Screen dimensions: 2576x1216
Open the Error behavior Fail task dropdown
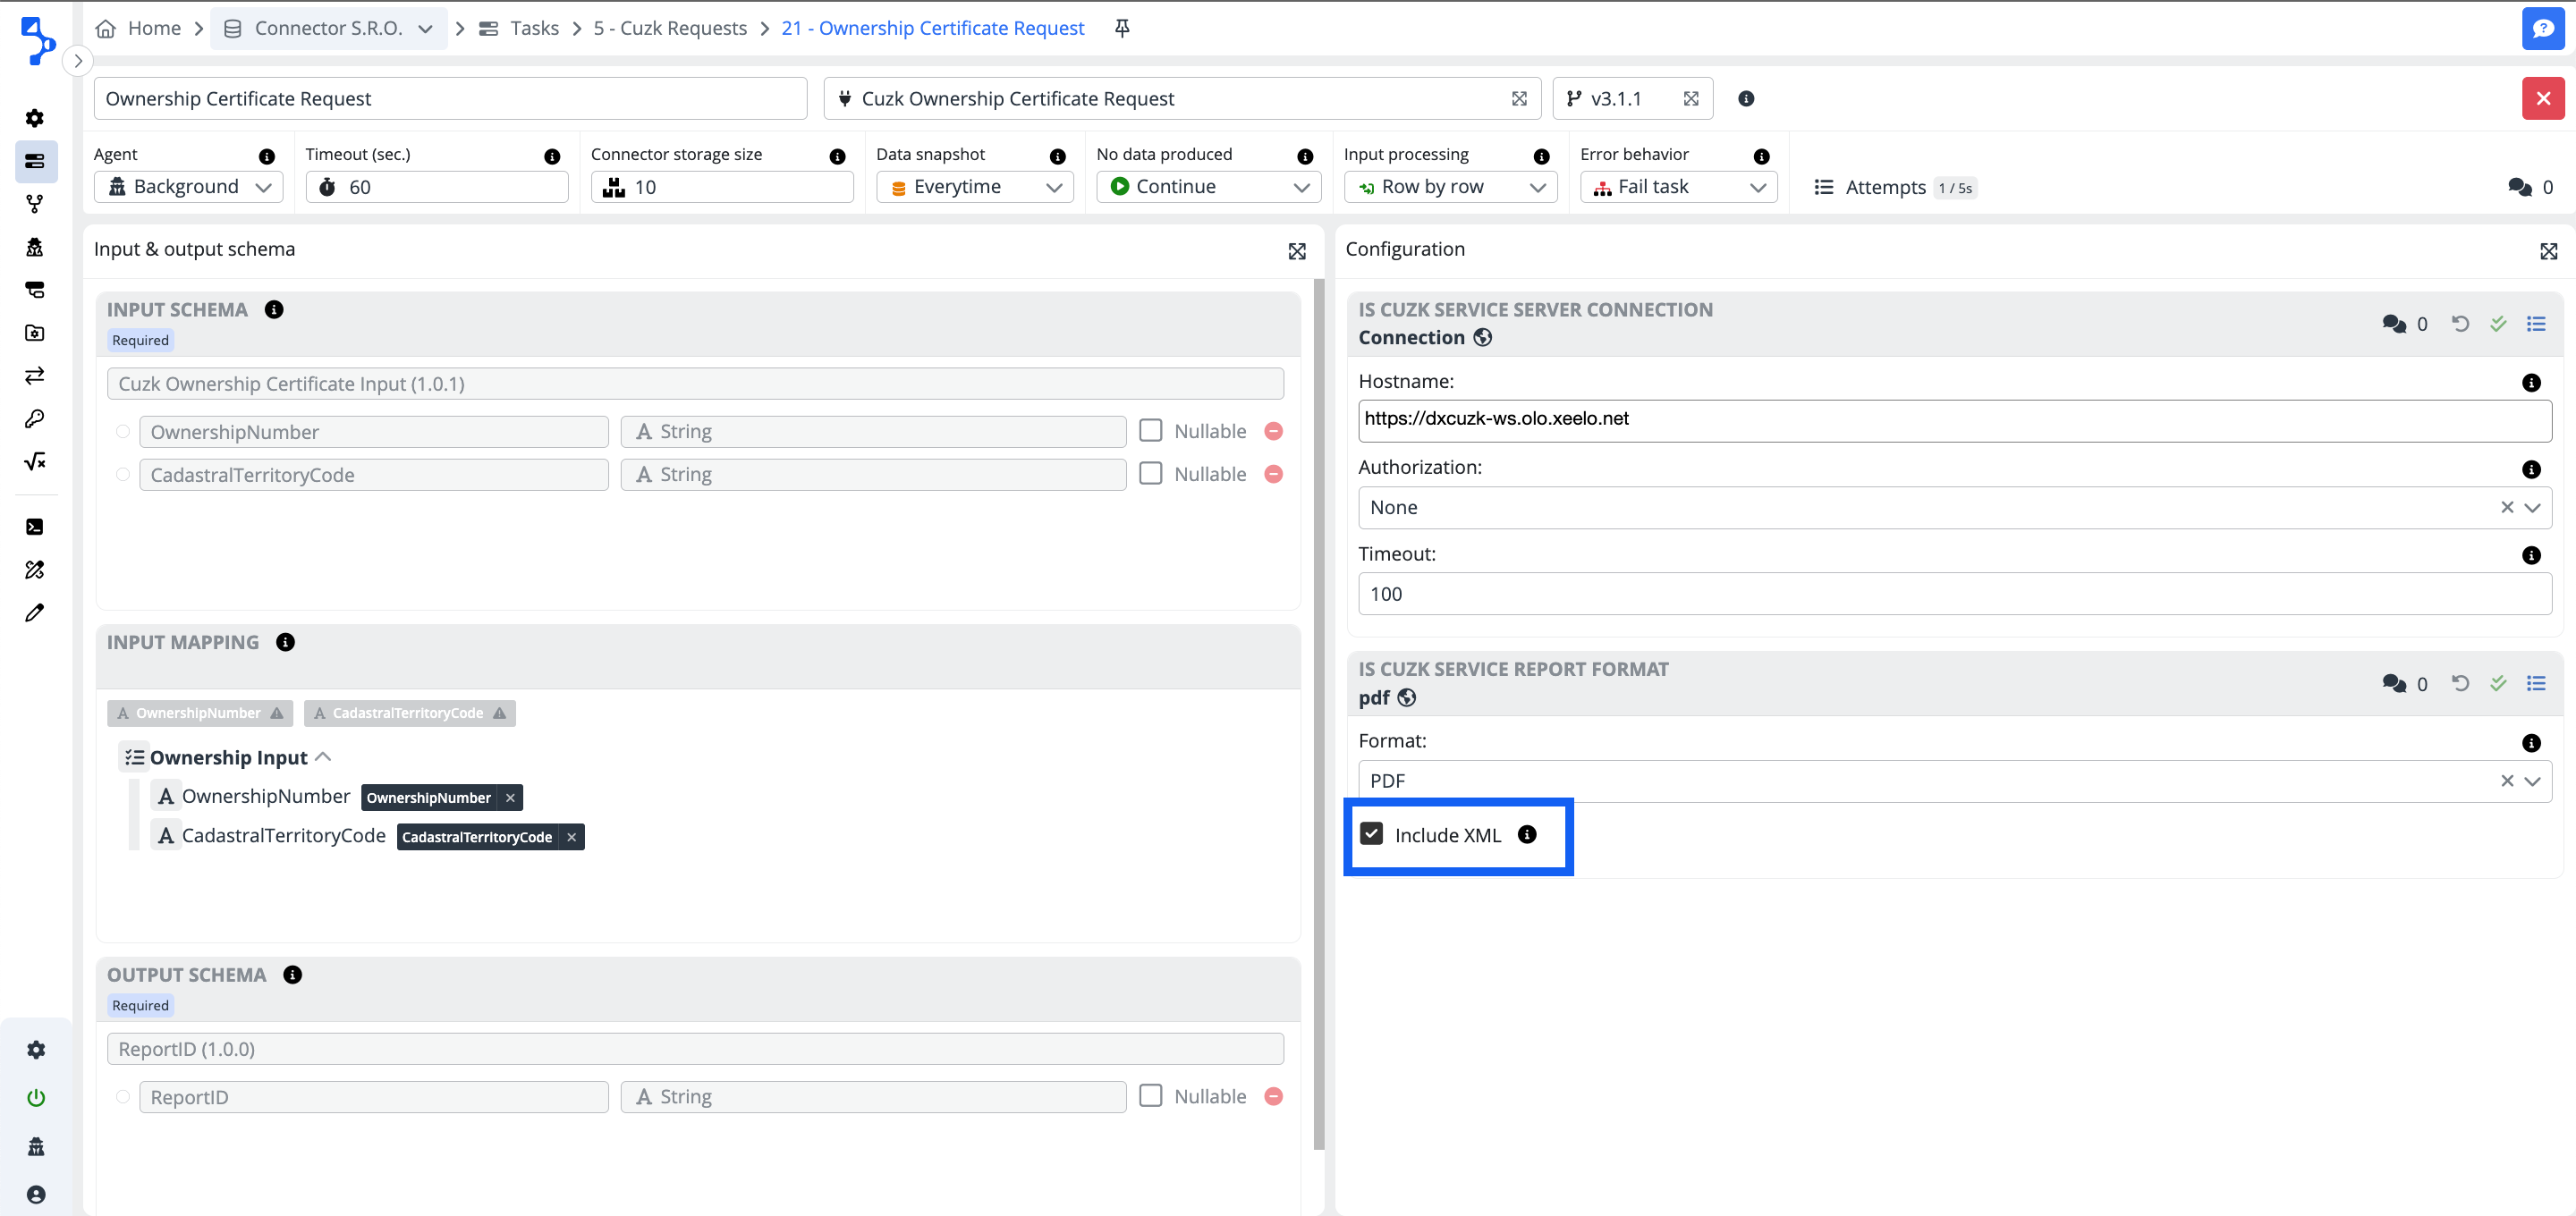point(1678,187)
